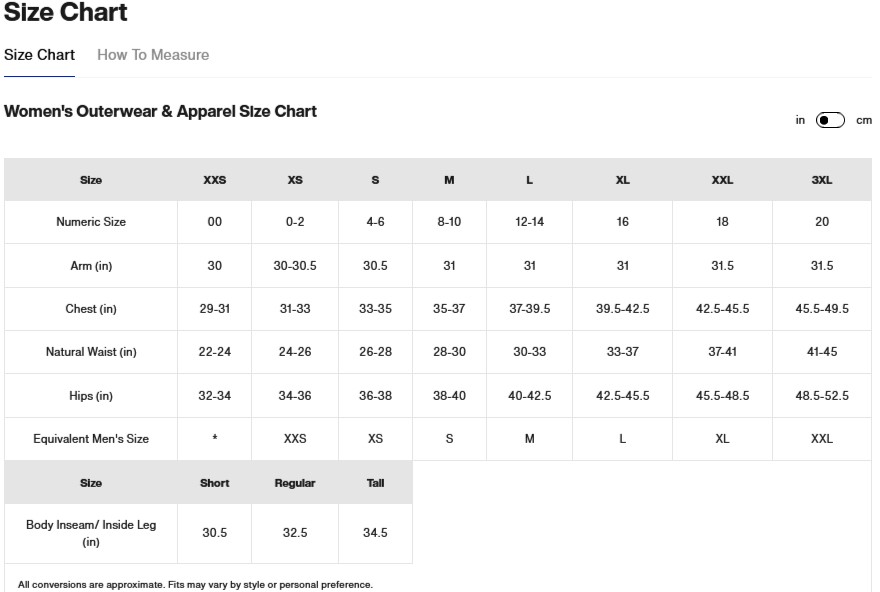The width and height of the screenshot is (880, 592).
Task: Click the "in" unit label
Action: coord(800,120)
